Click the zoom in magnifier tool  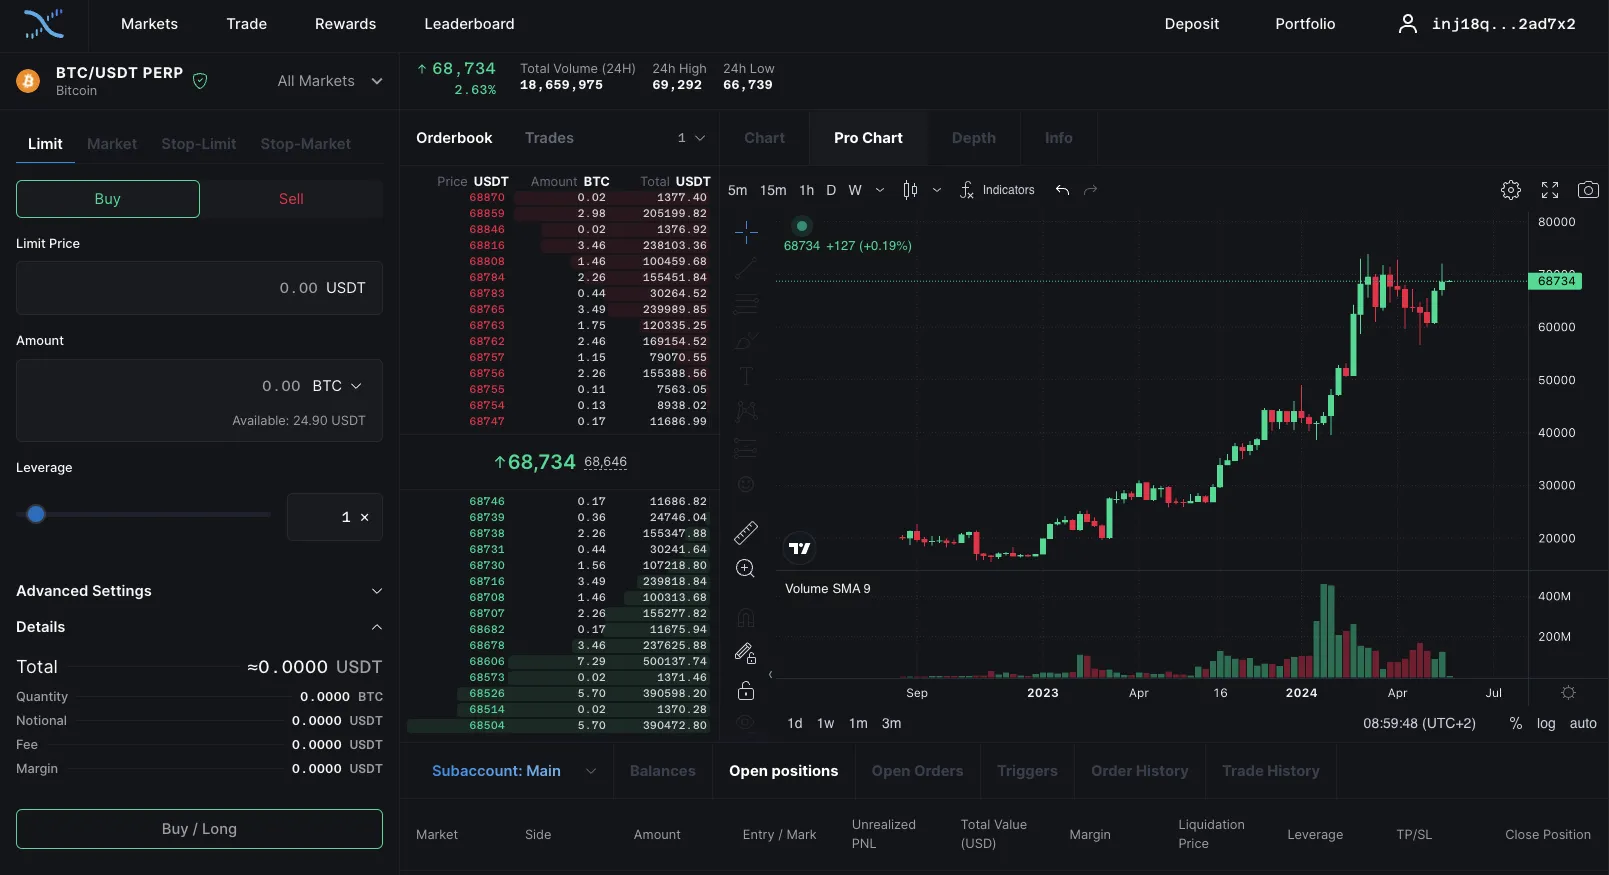coord(746,569)
